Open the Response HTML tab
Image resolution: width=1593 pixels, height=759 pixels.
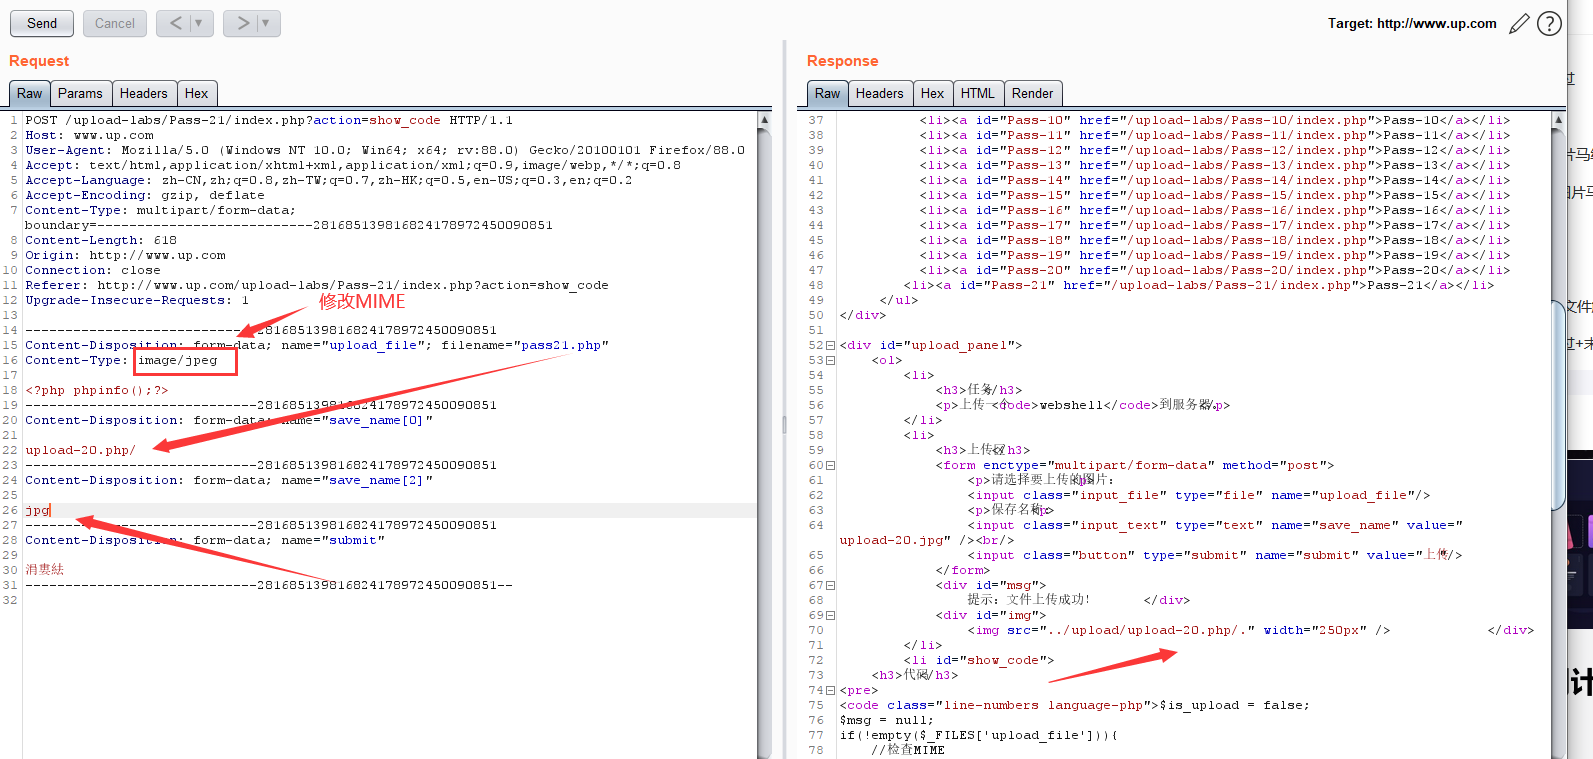click(x=978, y=93)
